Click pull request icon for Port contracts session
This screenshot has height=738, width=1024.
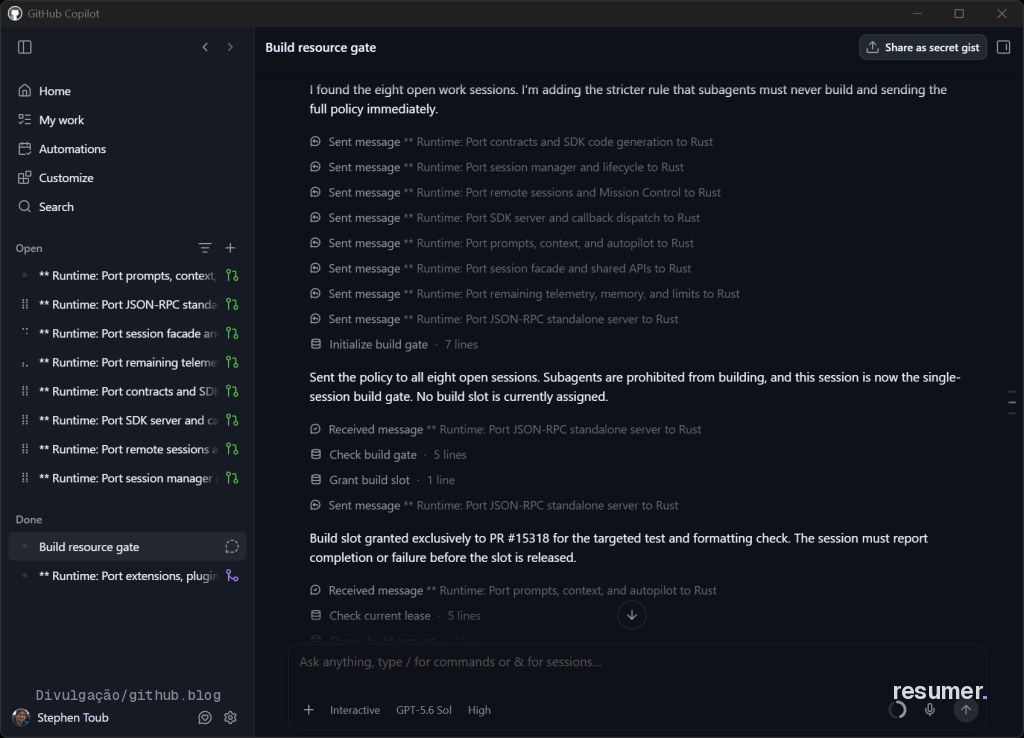[x=232, y=391]
